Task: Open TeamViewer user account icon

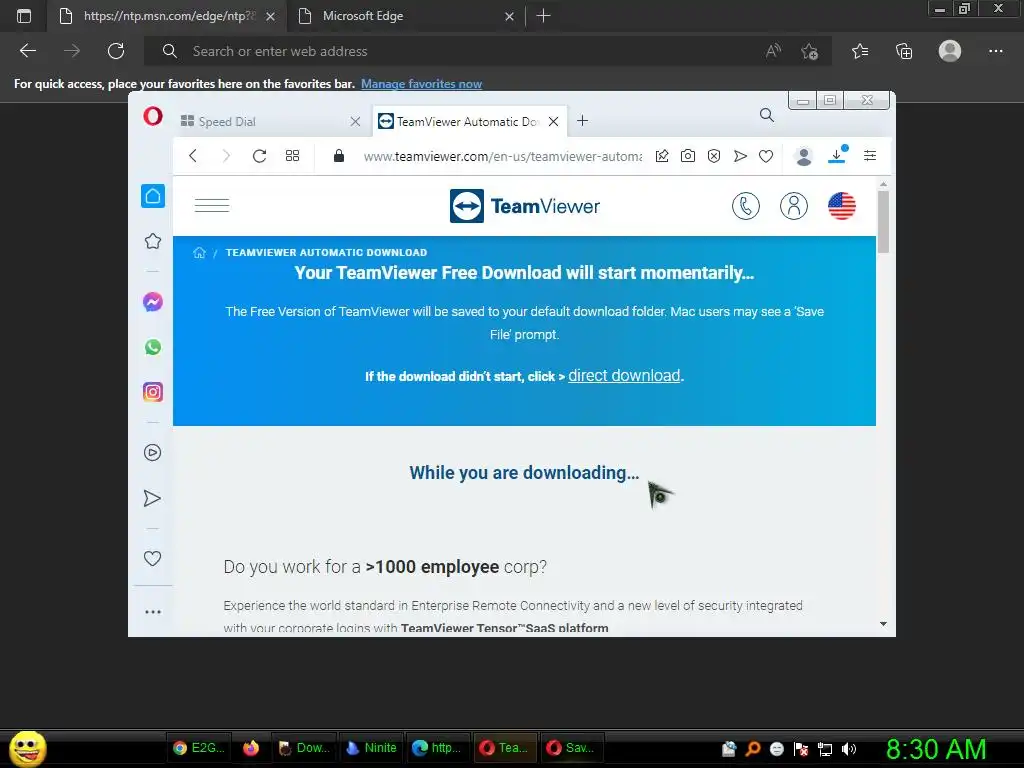Action: click(x=794, y=206)
